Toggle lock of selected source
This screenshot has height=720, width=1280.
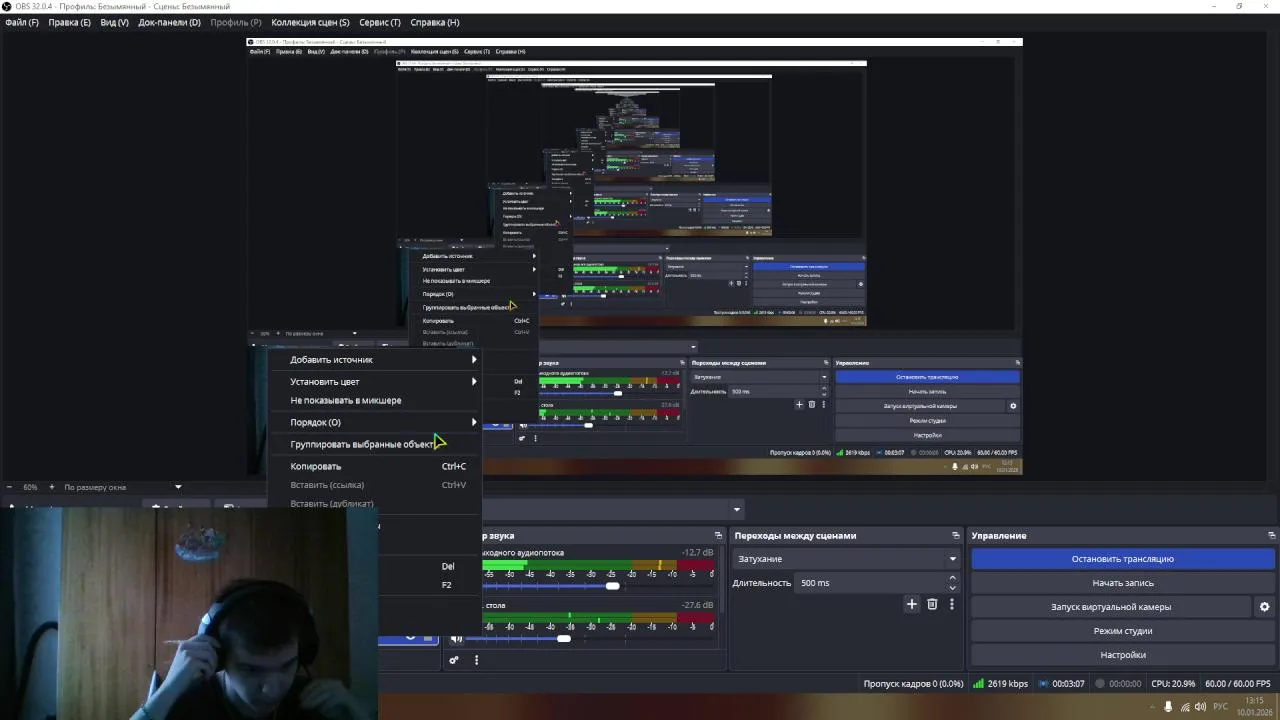point(429,637)
